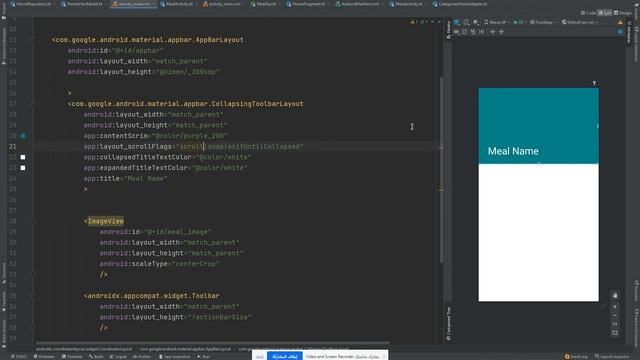Set preview zoom to 1:1
This screenshot has width=640, height=360.
615,324
